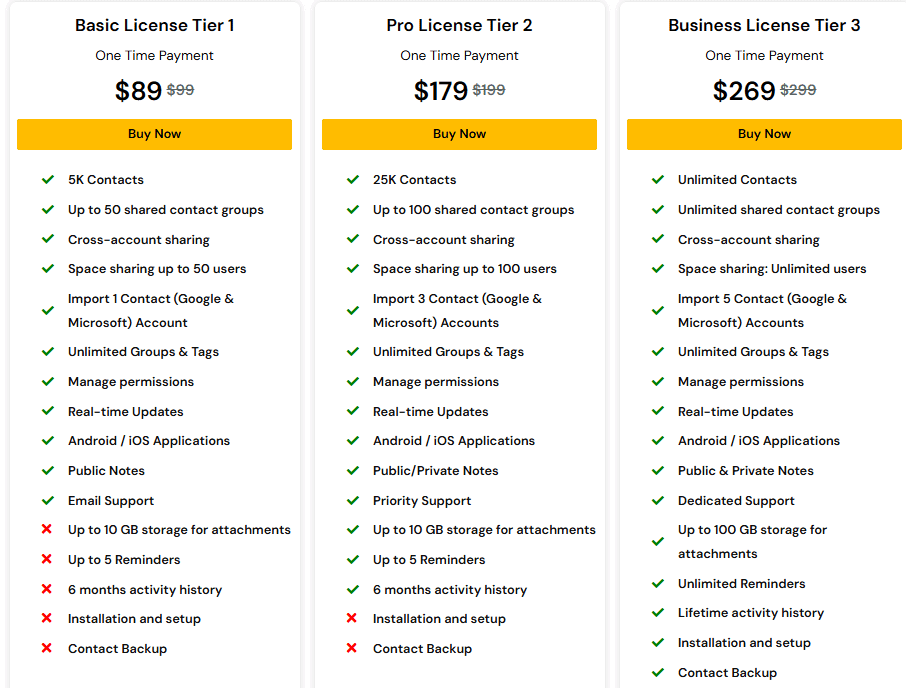Click the green checkmark beside 5K Contacts
The image size is (906, 688).
coord(47,180)
